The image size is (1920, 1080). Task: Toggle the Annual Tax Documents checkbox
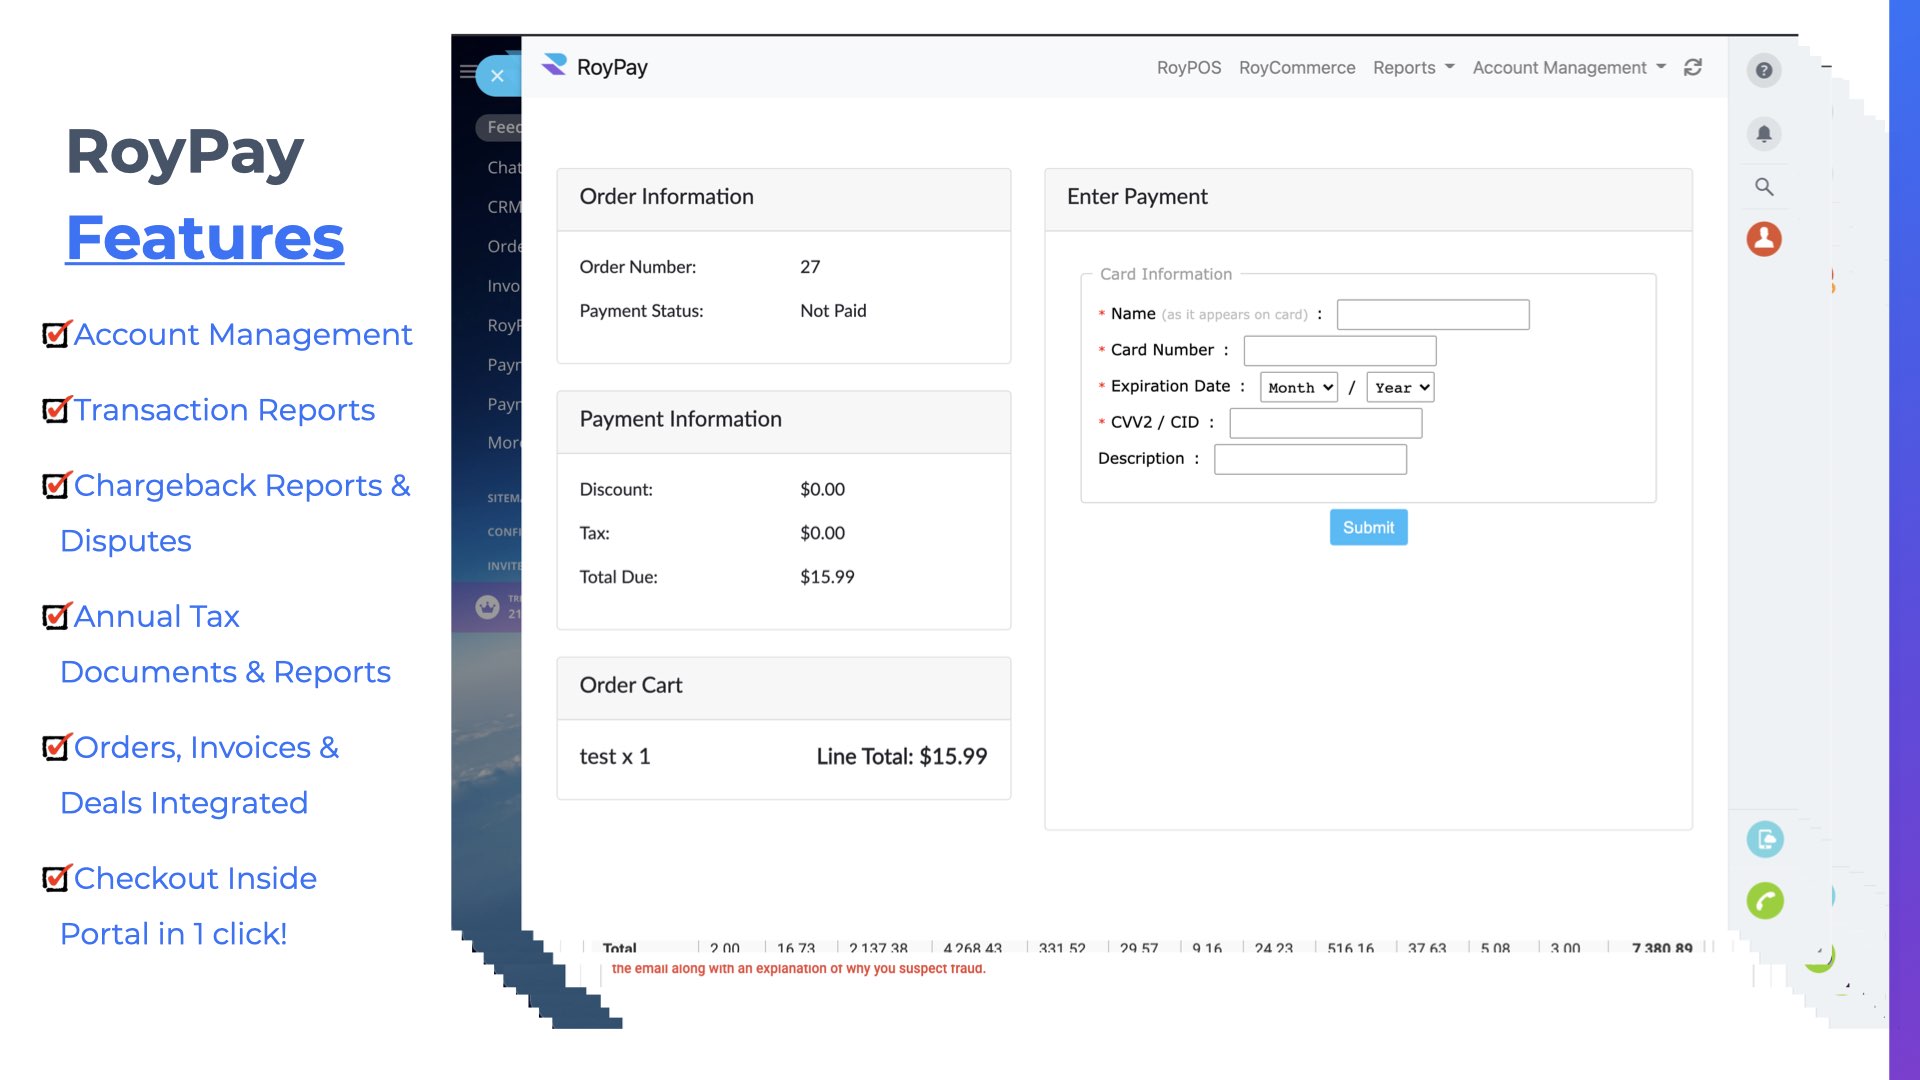(x=56, y=616)
